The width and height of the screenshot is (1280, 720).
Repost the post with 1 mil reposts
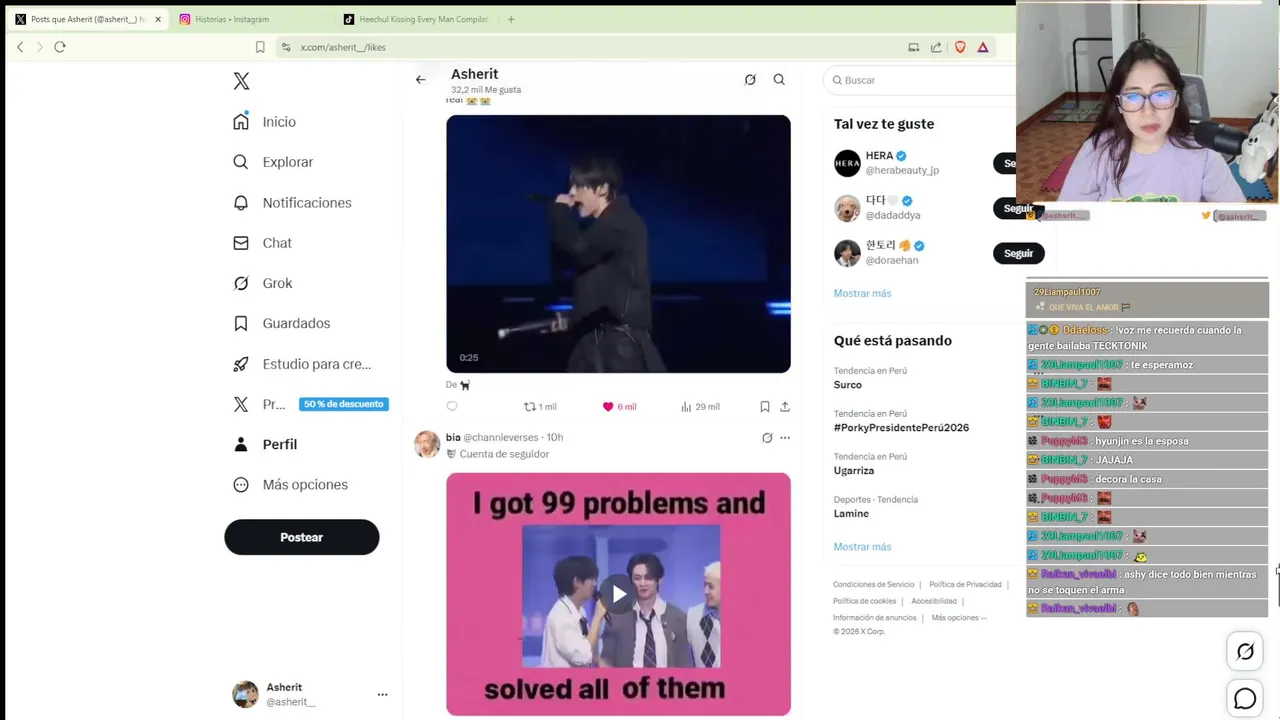pos(540,406)
